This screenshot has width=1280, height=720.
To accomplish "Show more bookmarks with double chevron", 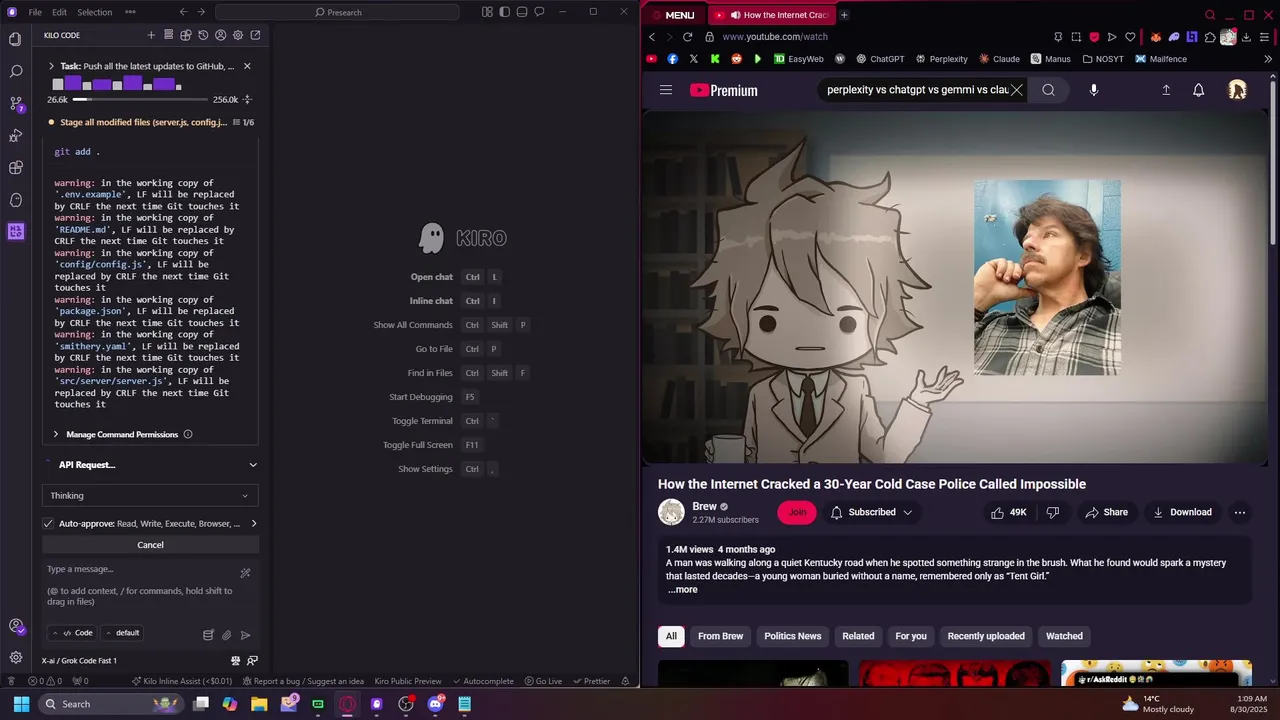I will pyautogui.click(x=1268, y=59).
